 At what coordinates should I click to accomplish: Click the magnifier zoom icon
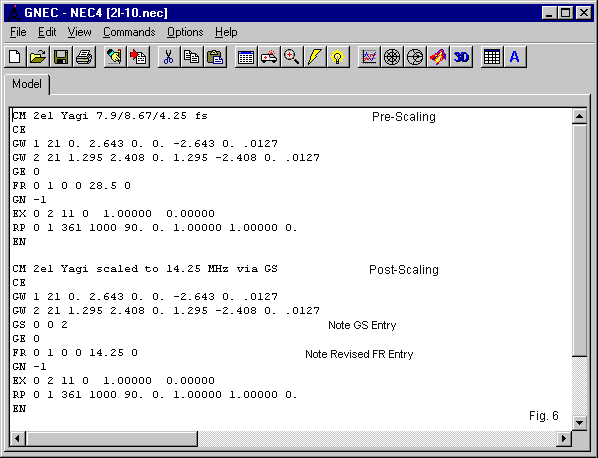[292, 57]
